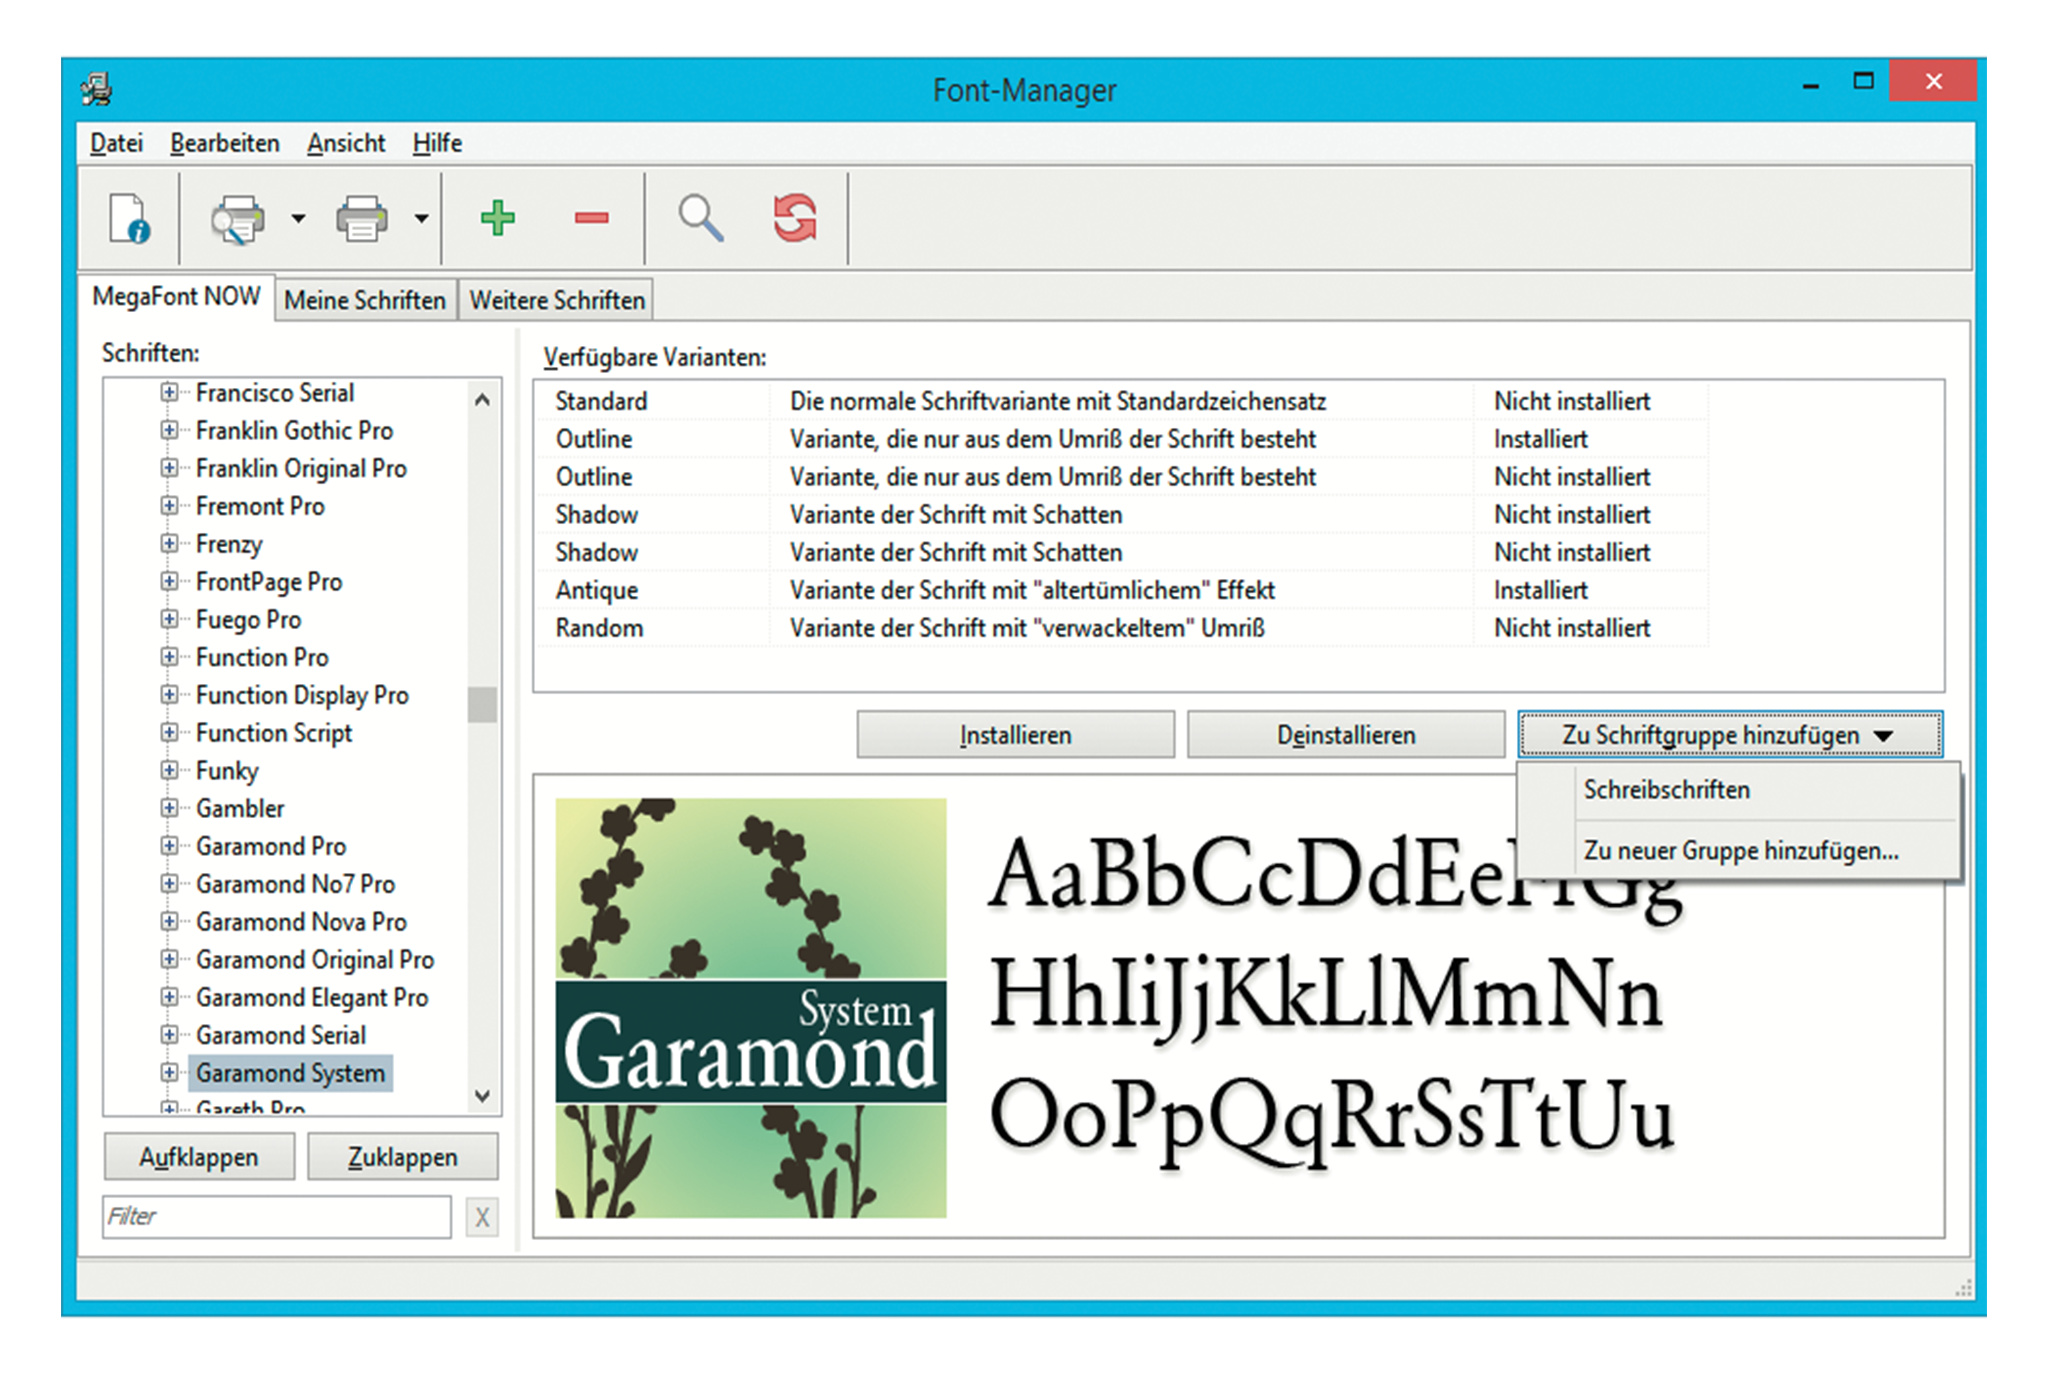This screenshot has width=2048, height=1374.
Task: Open the Zu Schriftgruppe hinzufügen dropdown
Action: click(x=1729, y=735)
